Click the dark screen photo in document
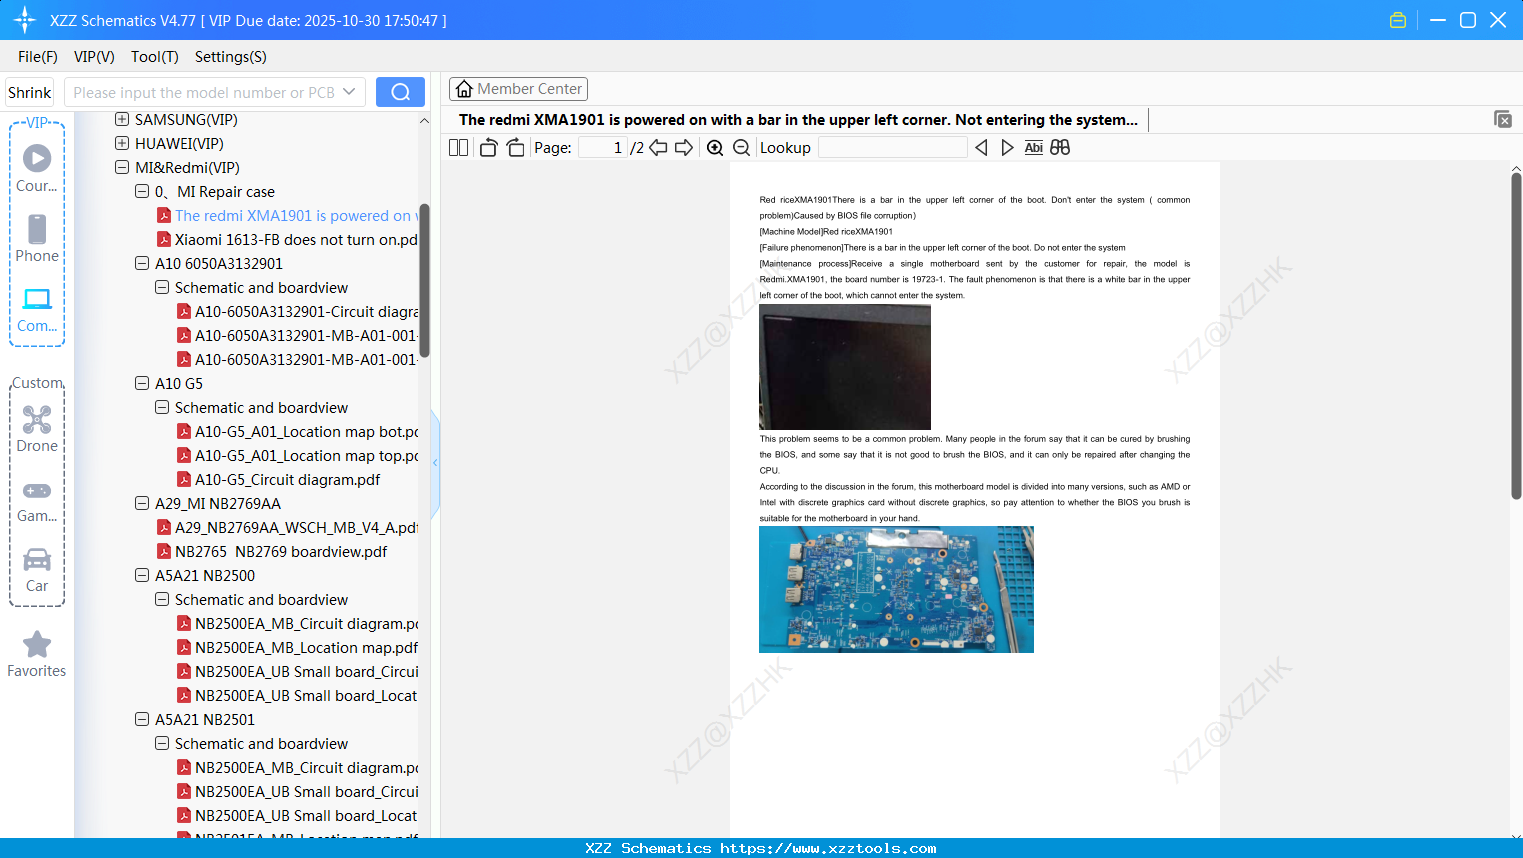1523x858 pixels. pyautogui.click(x=845, y=367)
